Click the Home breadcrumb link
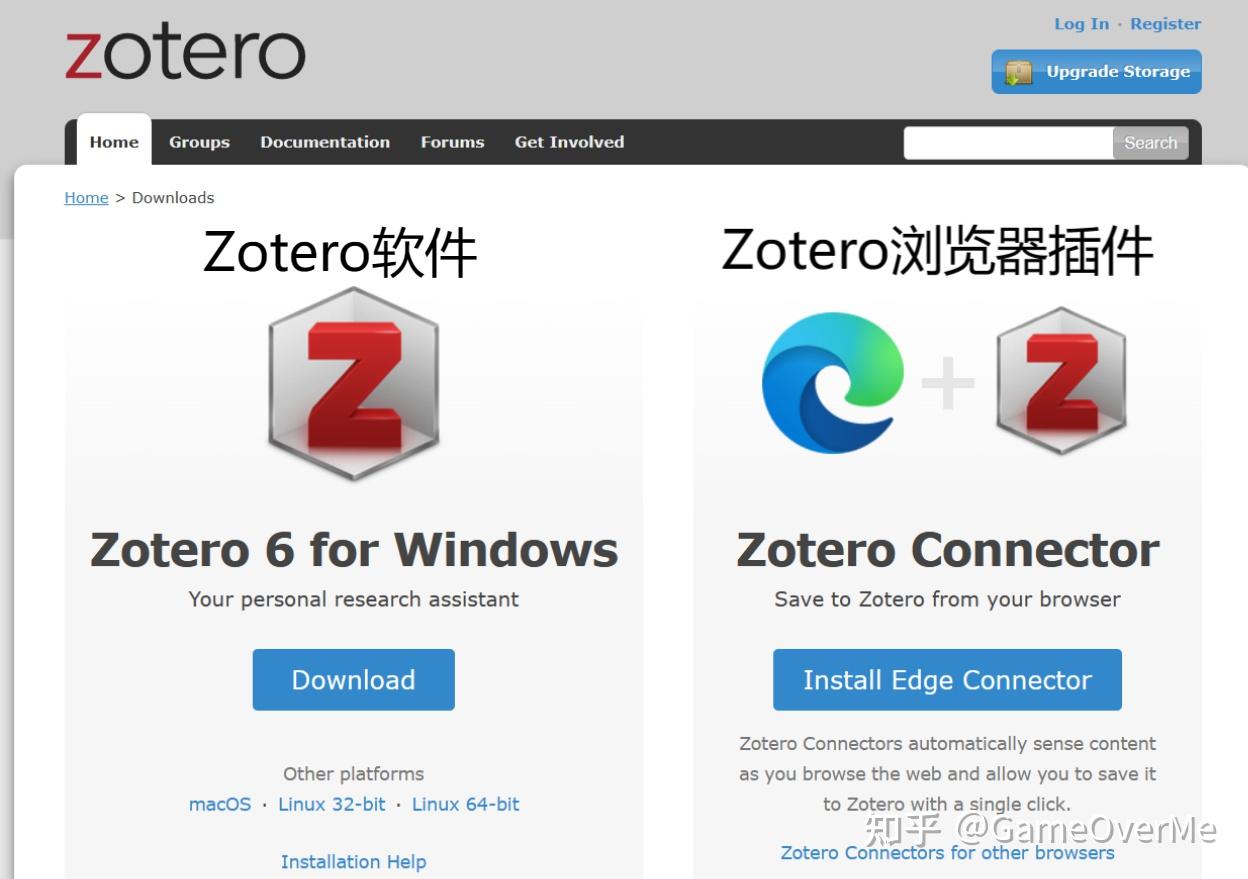 pyautogui.click(x=86, y=197)
